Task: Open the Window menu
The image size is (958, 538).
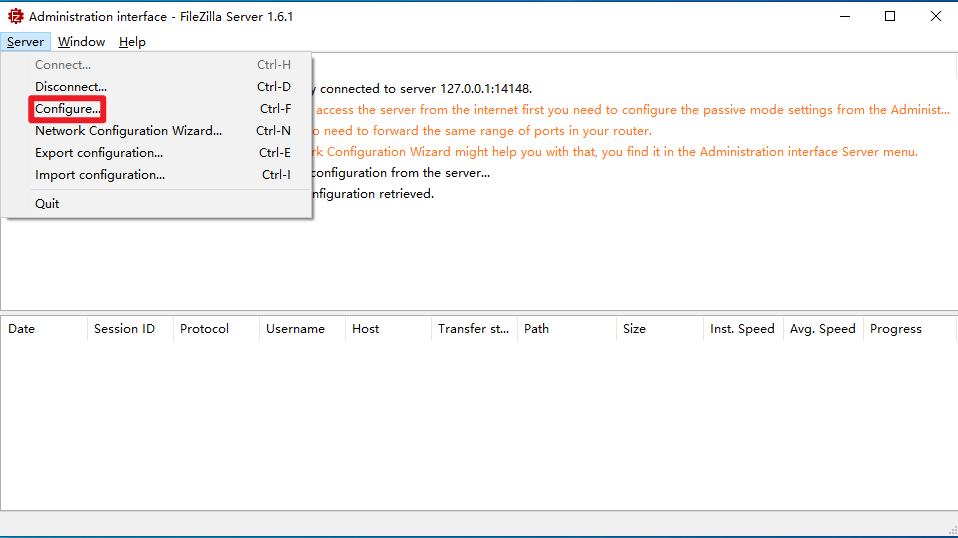Action: point(81,42)
